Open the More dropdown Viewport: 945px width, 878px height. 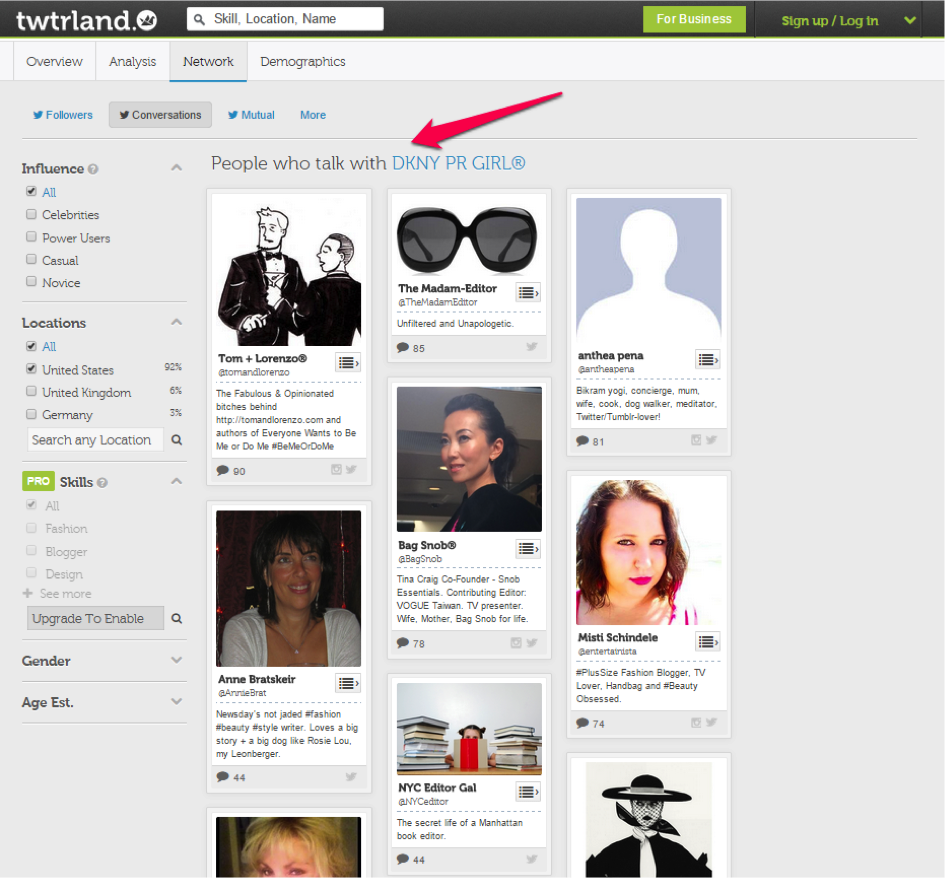coord(313,115)
